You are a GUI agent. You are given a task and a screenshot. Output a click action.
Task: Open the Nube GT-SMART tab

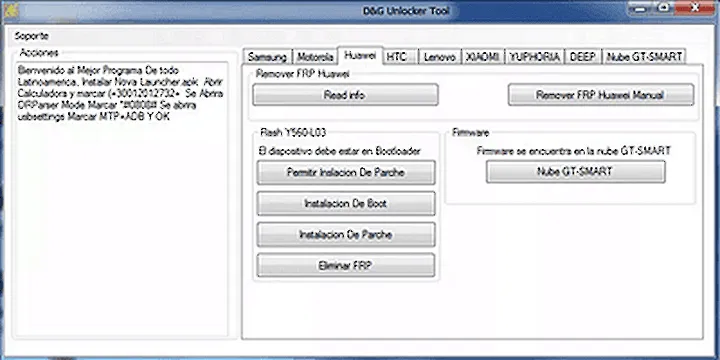tap(644, 57)
